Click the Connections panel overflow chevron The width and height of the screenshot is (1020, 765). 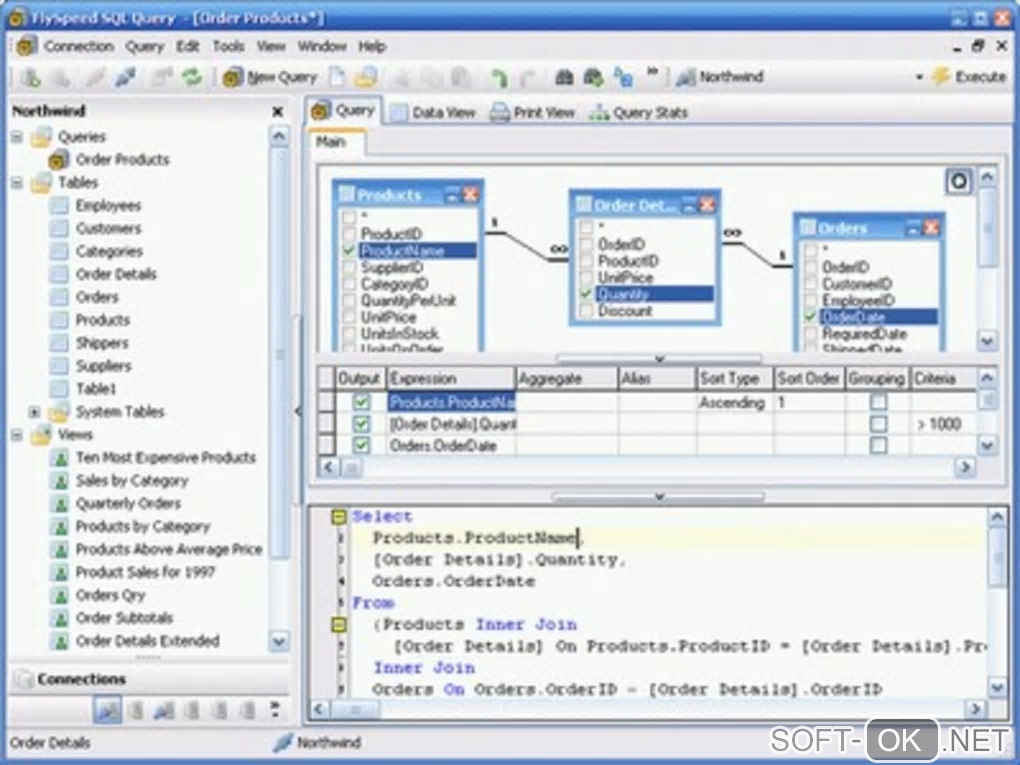pos(275,708)
